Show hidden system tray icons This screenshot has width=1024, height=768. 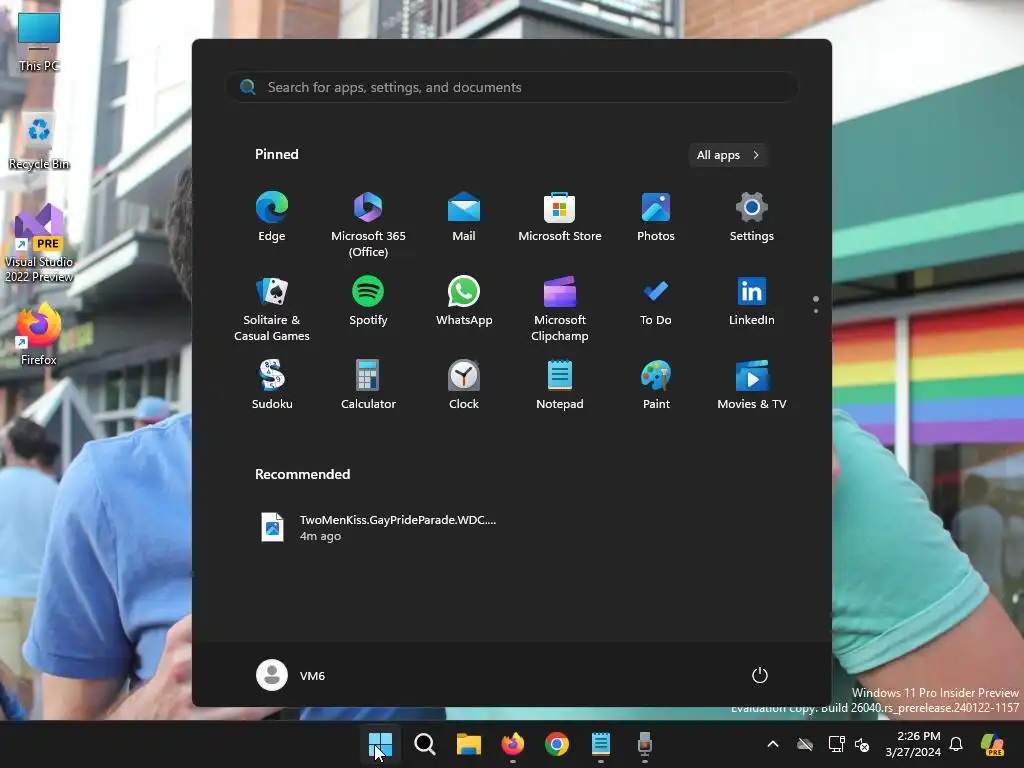click(773, 744)
